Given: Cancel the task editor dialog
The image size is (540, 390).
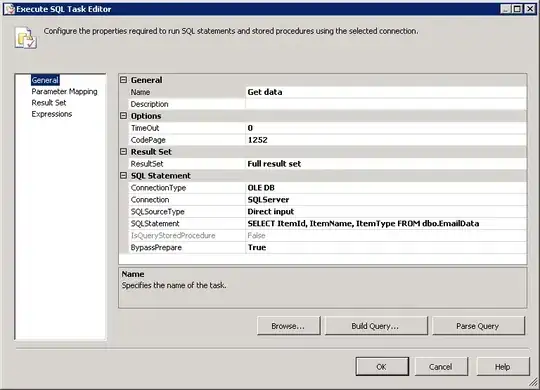Looking at the screenshot, I should point(441,367).
